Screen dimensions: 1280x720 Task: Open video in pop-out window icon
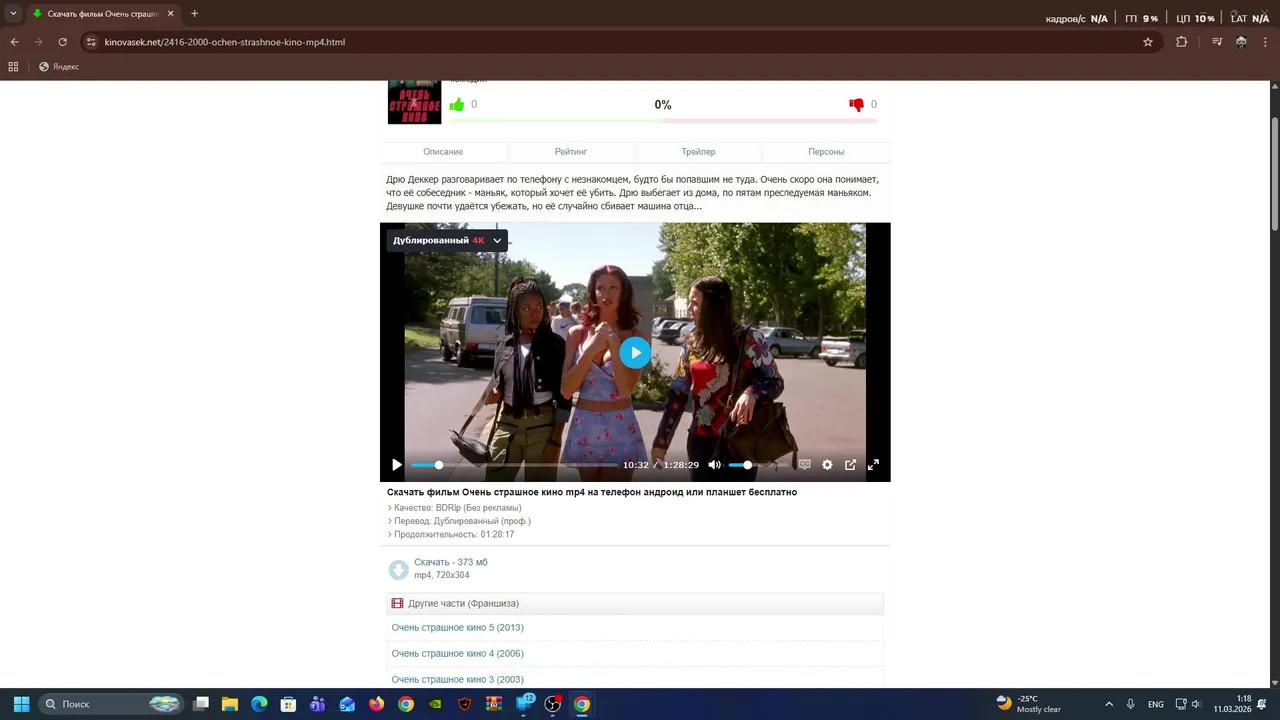coord(850,465)
